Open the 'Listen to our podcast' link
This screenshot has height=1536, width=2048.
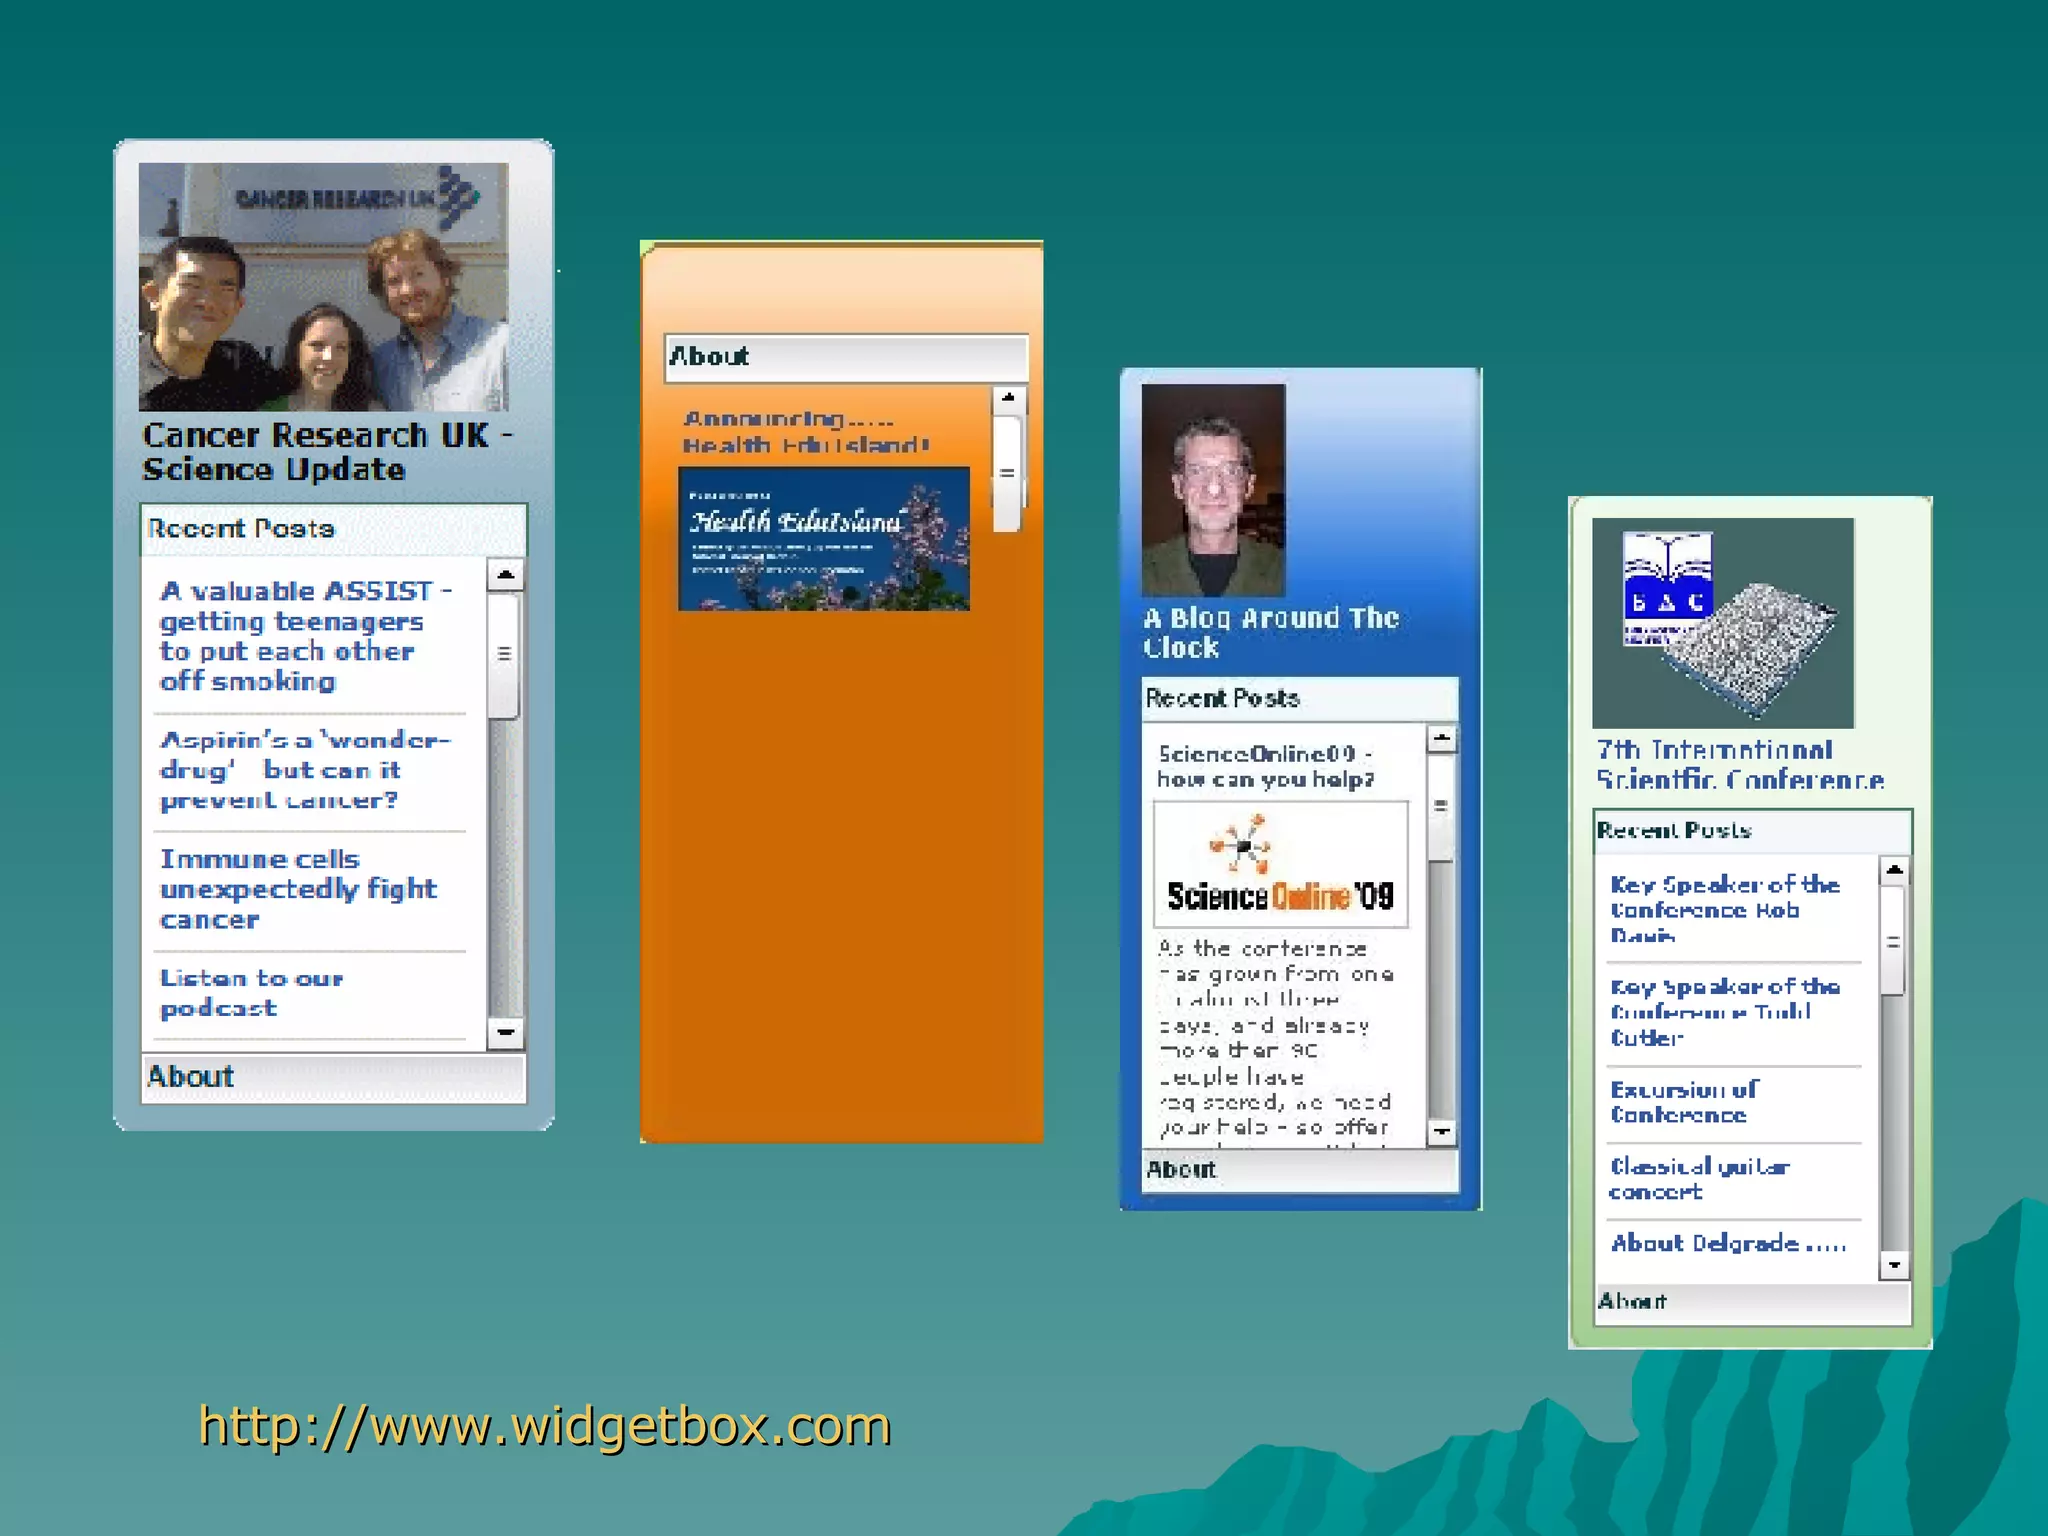click(x=252, y=993)
